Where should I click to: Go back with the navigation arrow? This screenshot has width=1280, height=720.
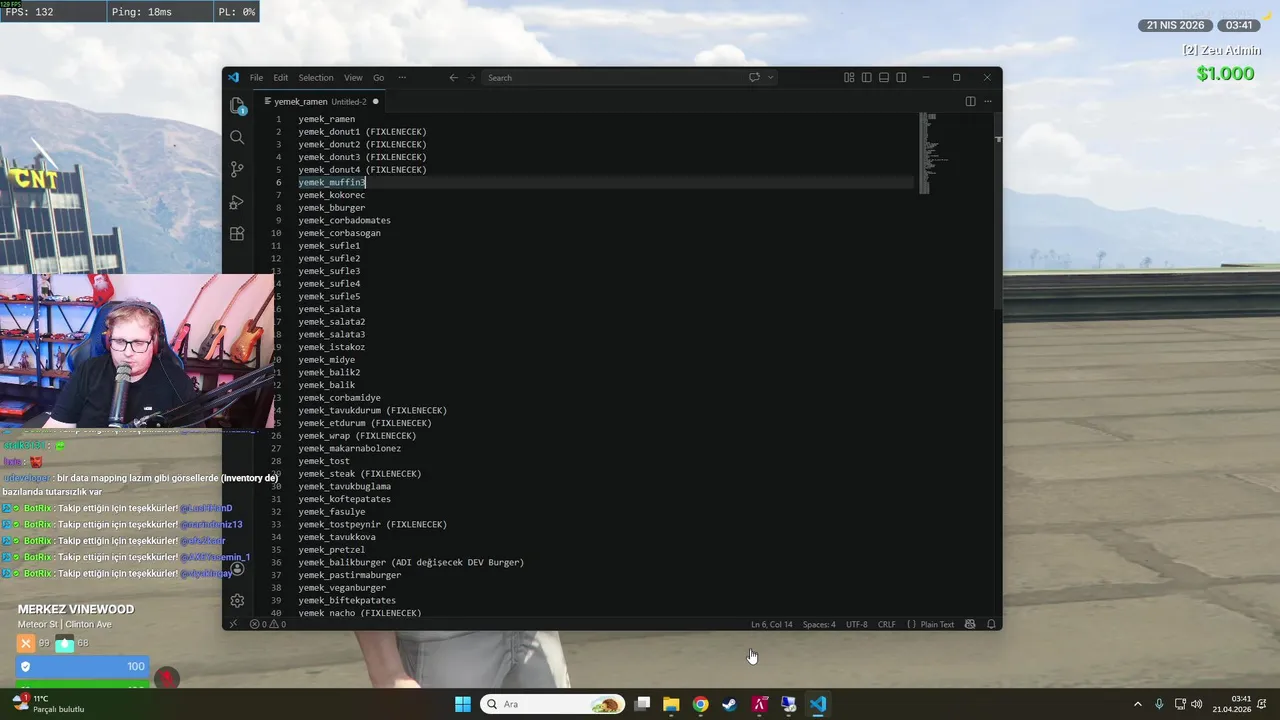453,77
